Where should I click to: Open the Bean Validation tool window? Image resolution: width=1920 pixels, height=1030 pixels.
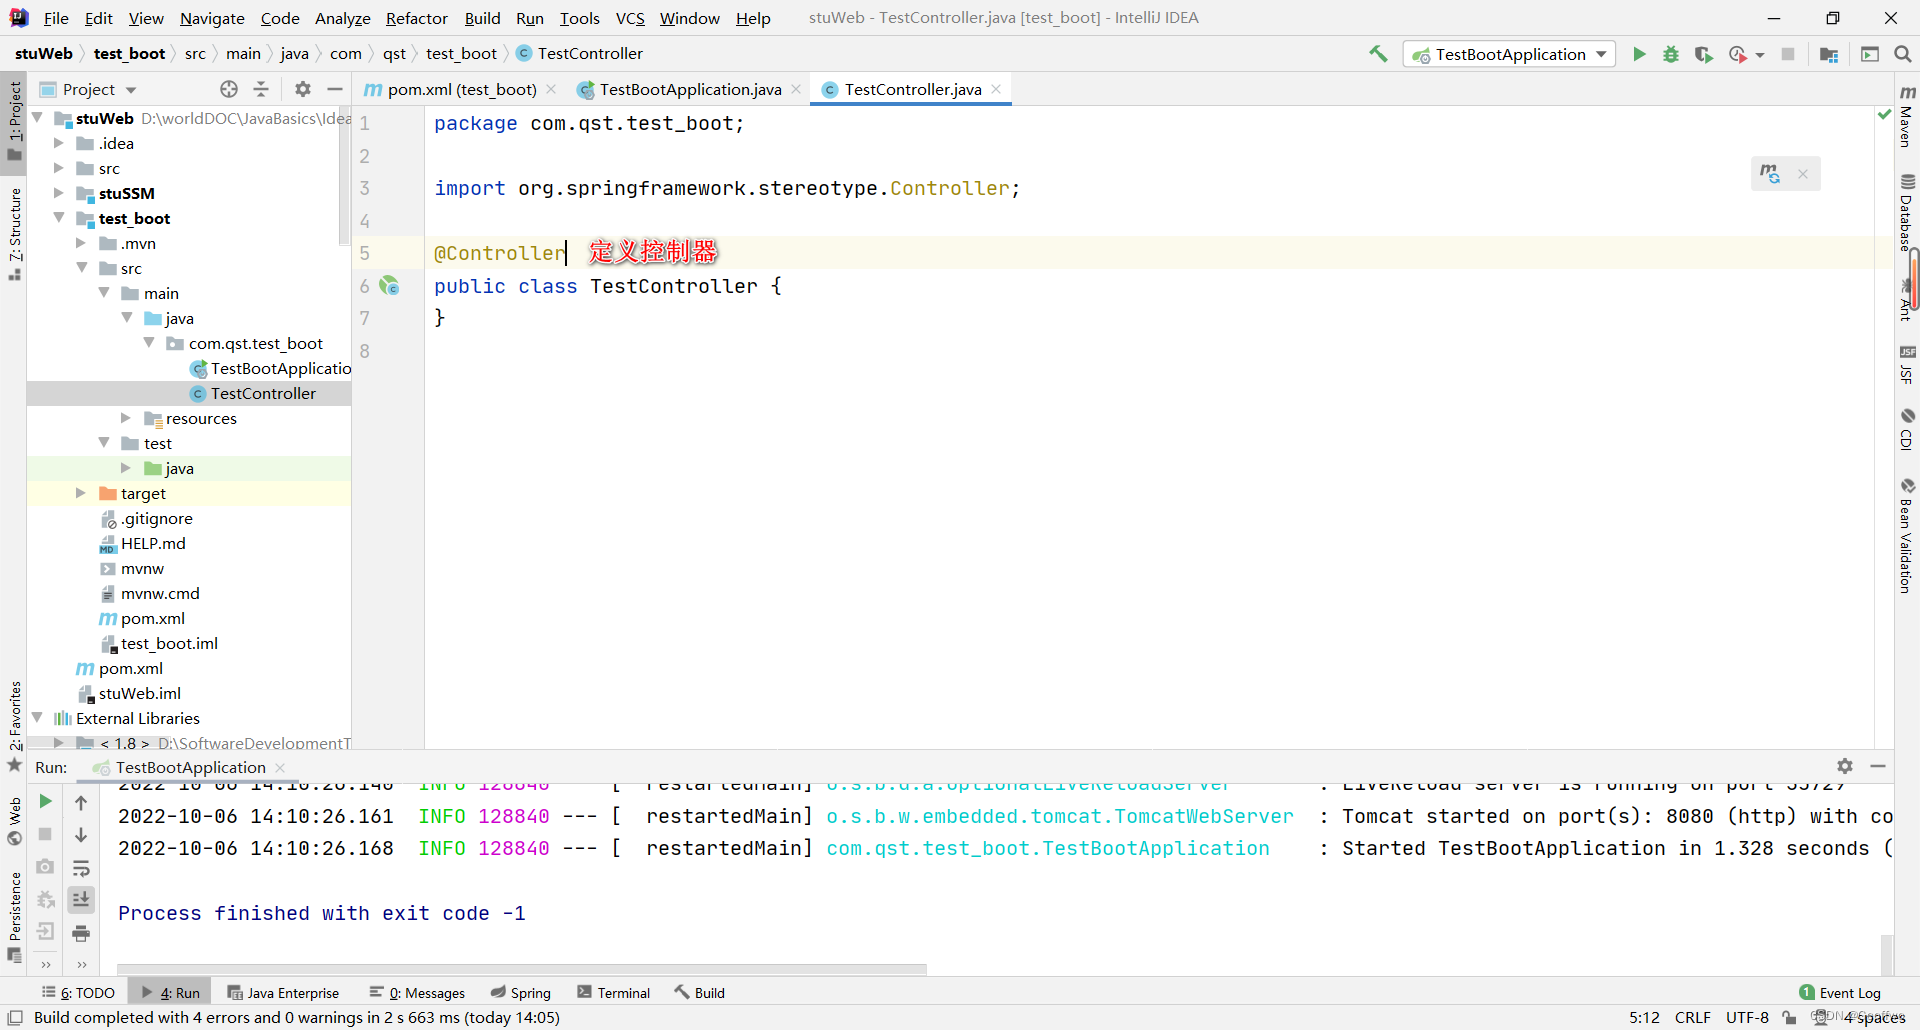click(x=1907, y=536)
